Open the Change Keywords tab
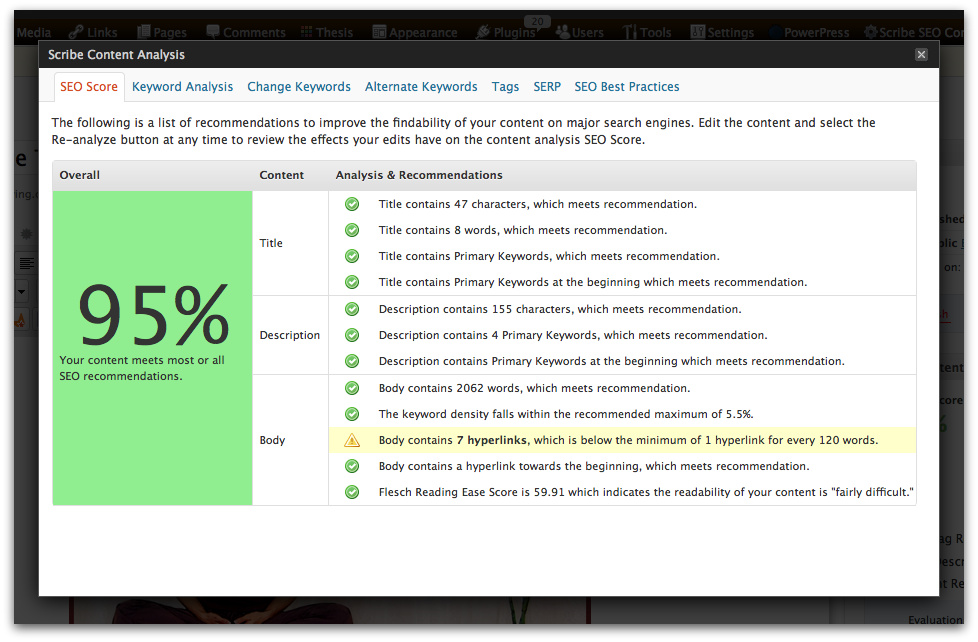The height and width of the screenshot is (642, 978). (299, 87)
